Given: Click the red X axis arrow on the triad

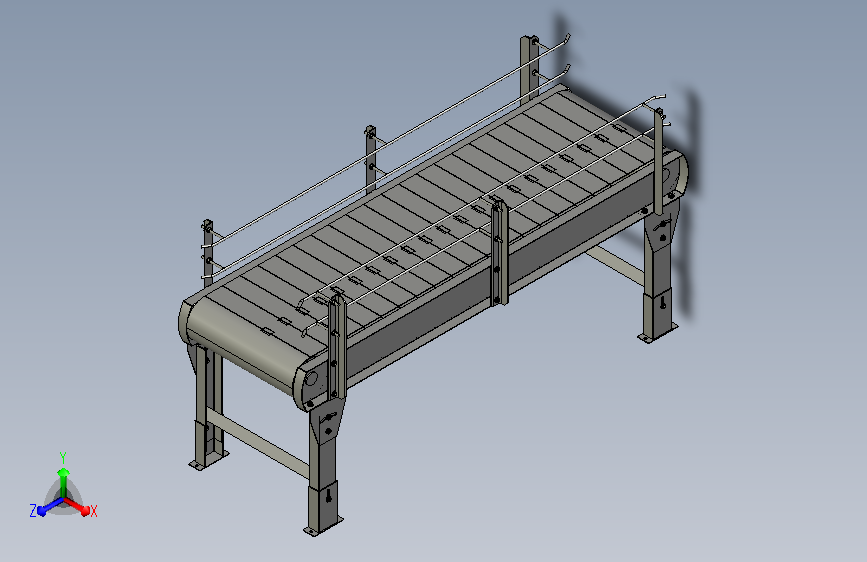Looking at the screenshot, I should pos(77,506).
